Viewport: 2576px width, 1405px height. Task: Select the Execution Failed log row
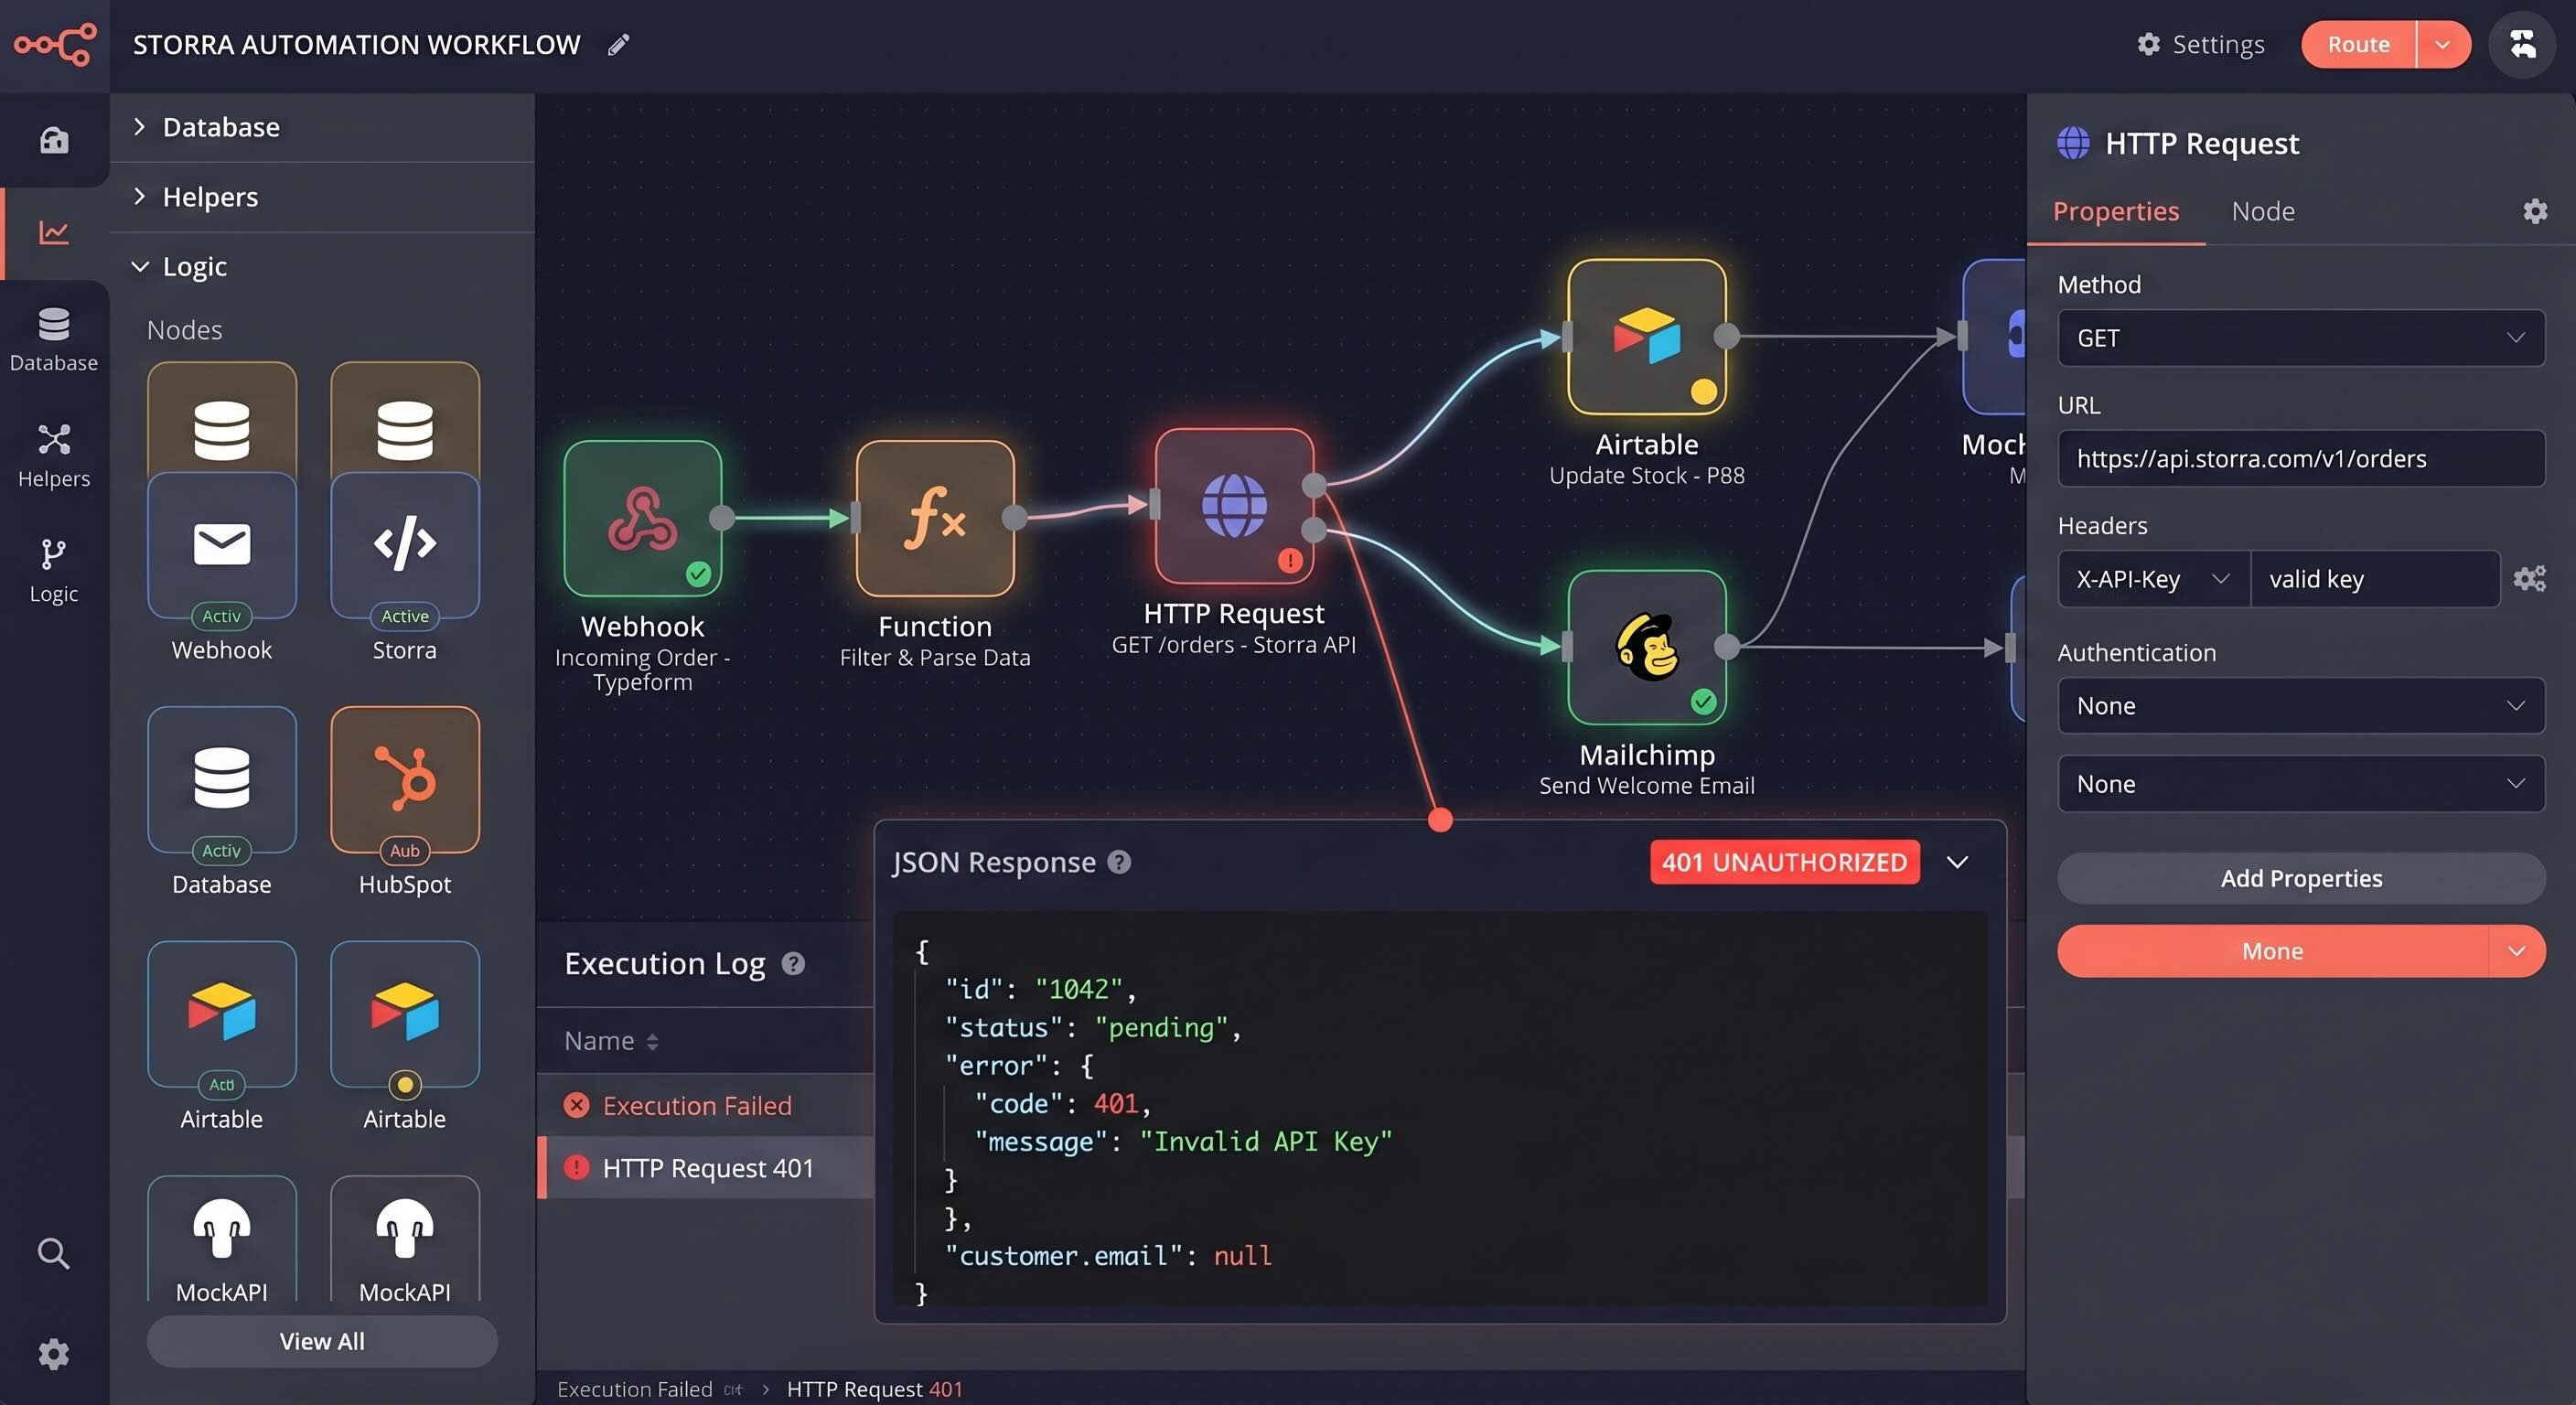tap(706, 1106)
